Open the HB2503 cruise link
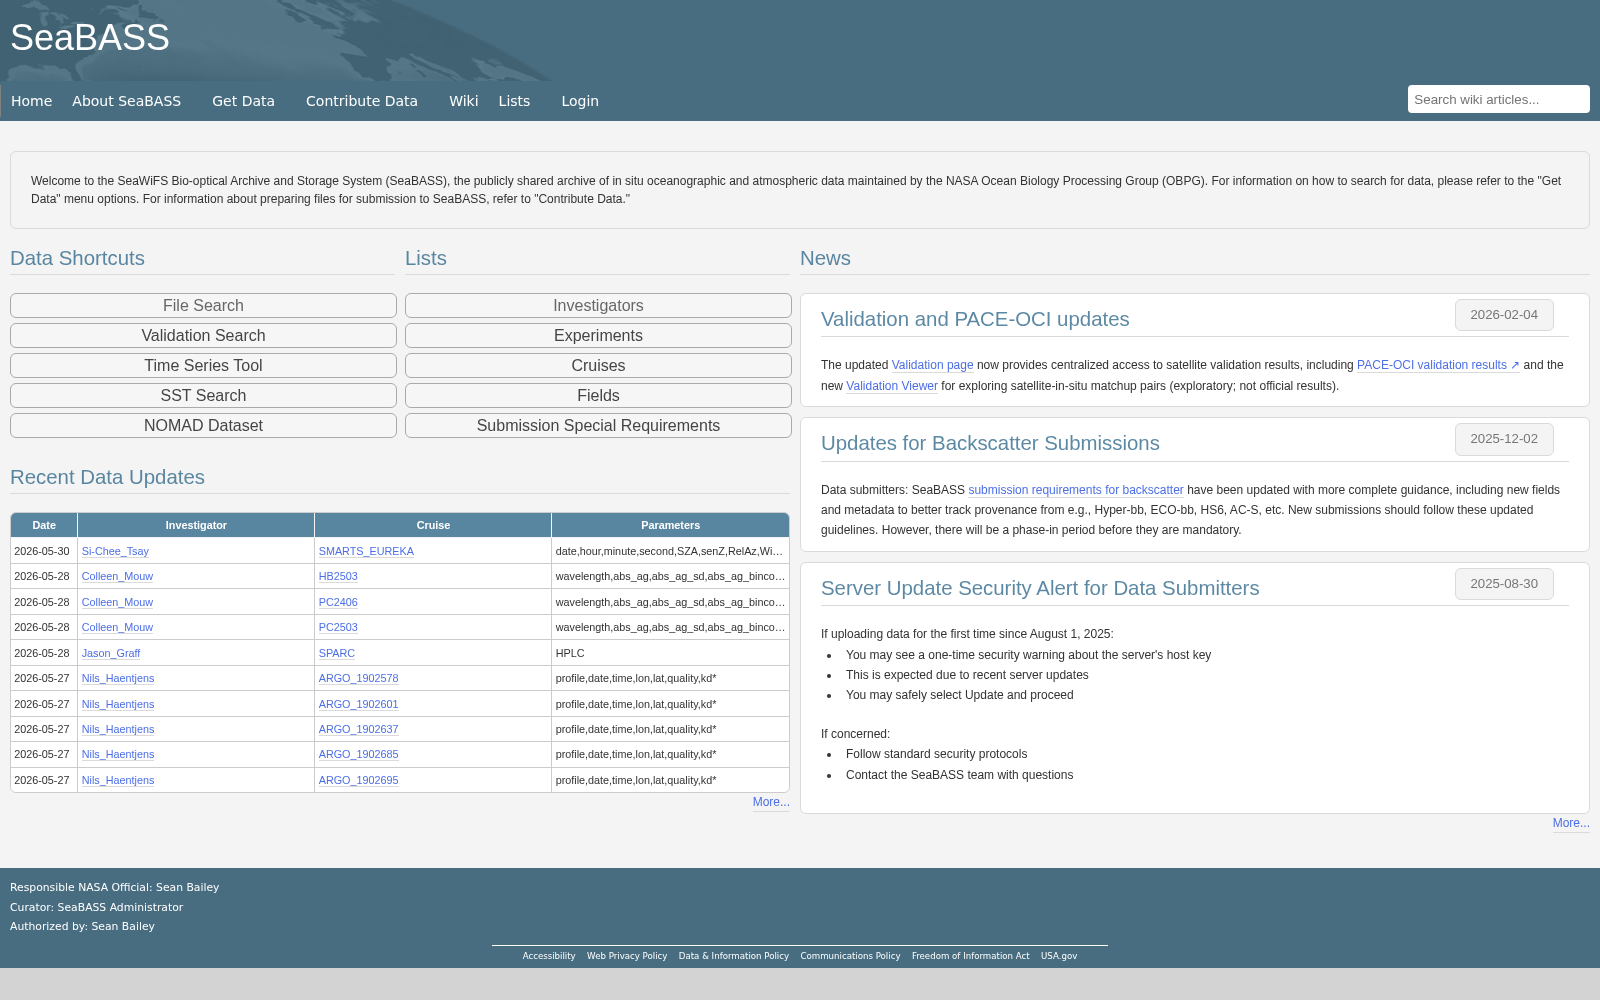The image size is (1600, 1000). 338,577
